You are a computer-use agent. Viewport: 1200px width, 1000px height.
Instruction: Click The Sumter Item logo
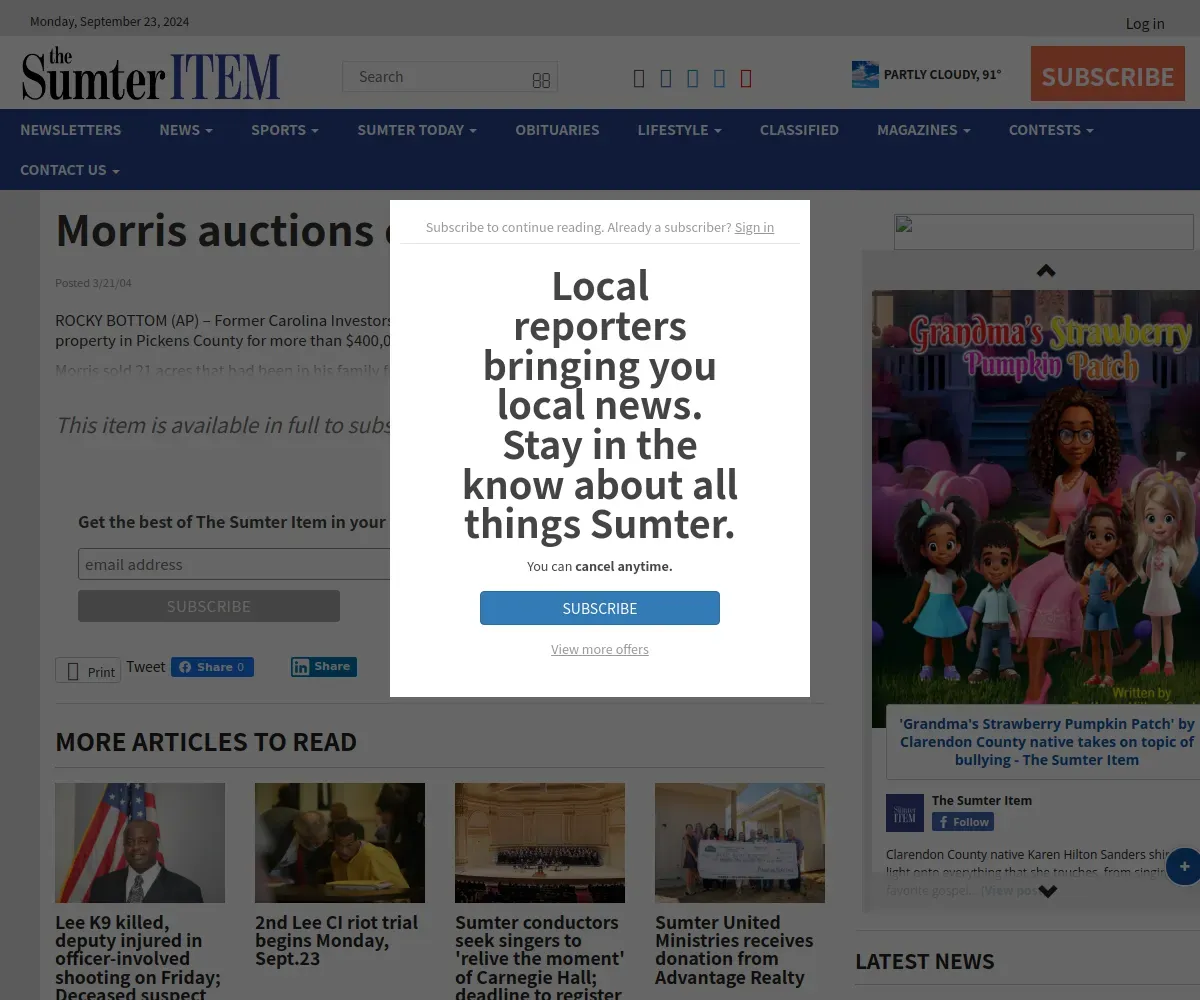coord(151,74)
